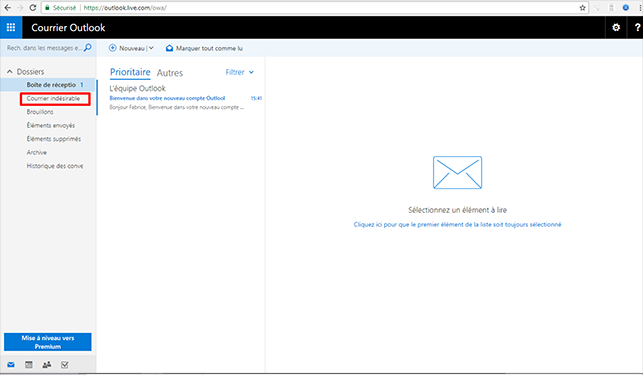Image resolution: width=643 pixels, height=375 pixels.
Task: Click the blue browser extension icon
Action: pos(625,8)
